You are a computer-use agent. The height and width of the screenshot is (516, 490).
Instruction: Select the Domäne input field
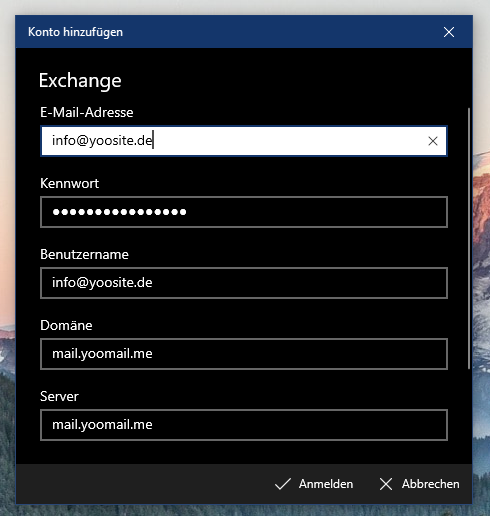click(x=244, y=354)
